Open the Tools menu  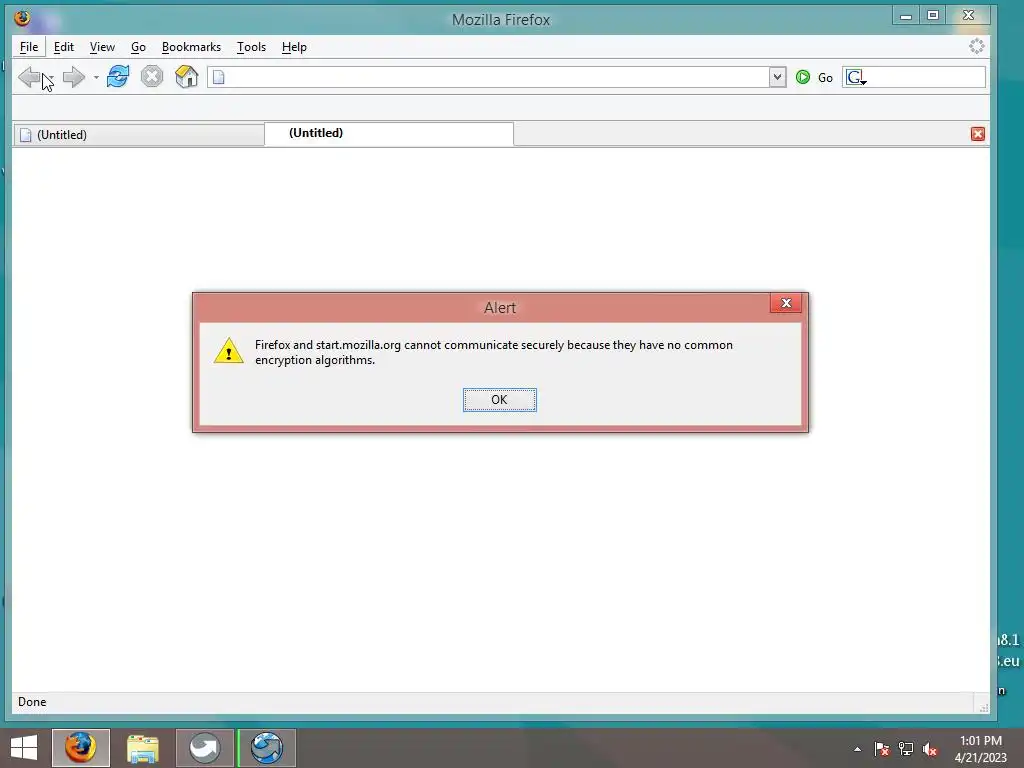(251, 47)
